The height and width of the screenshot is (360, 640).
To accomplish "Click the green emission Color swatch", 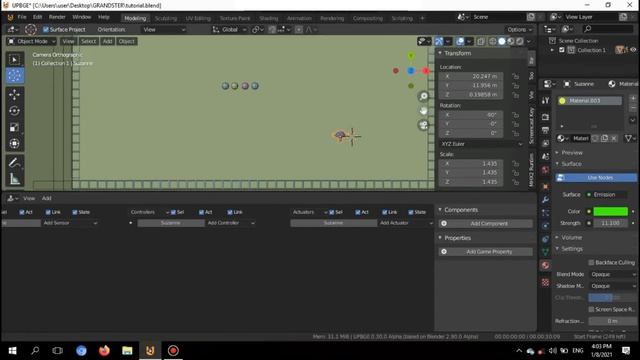I will point(610,211).
